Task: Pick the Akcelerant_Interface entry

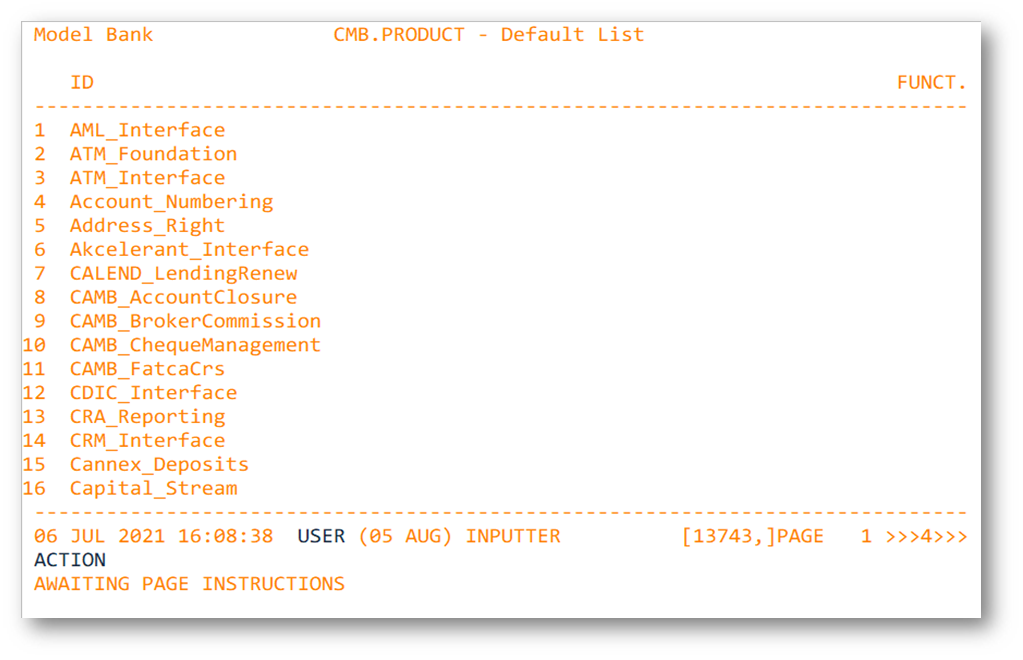Action: [189, 250]
